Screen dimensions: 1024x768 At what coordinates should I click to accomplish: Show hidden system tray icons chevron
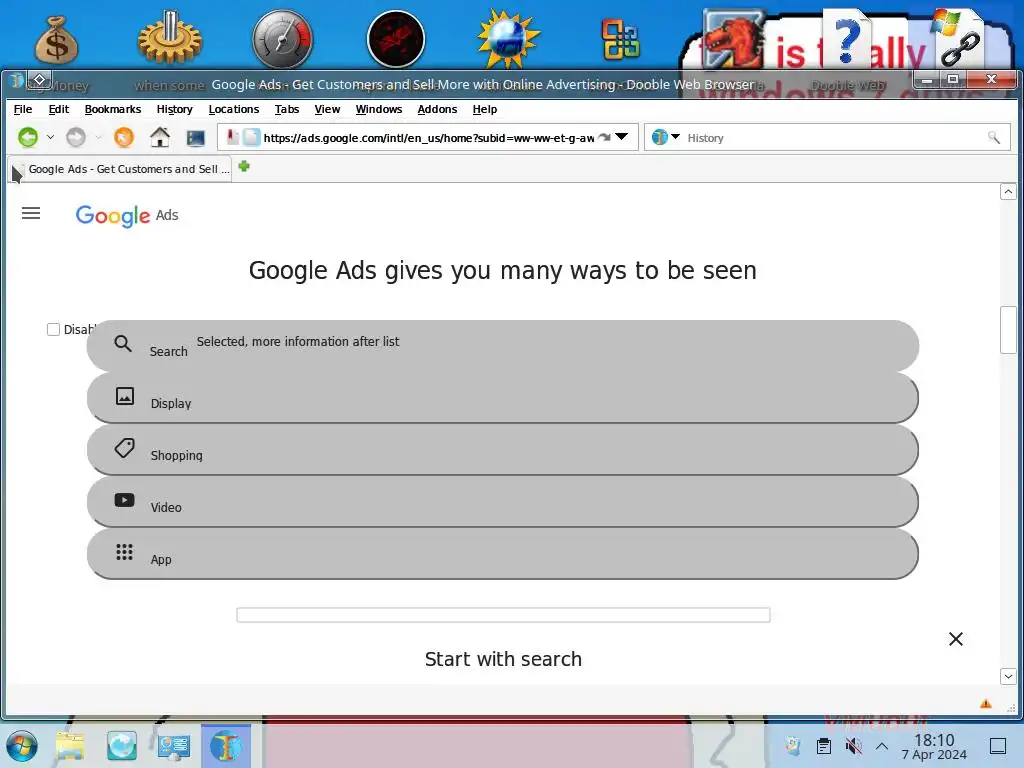(882, 746)
